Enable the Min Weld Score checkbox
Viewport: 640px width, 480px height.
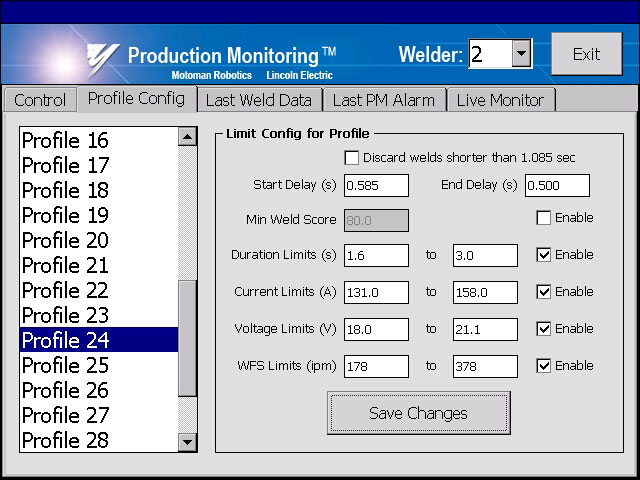(543, 218)
